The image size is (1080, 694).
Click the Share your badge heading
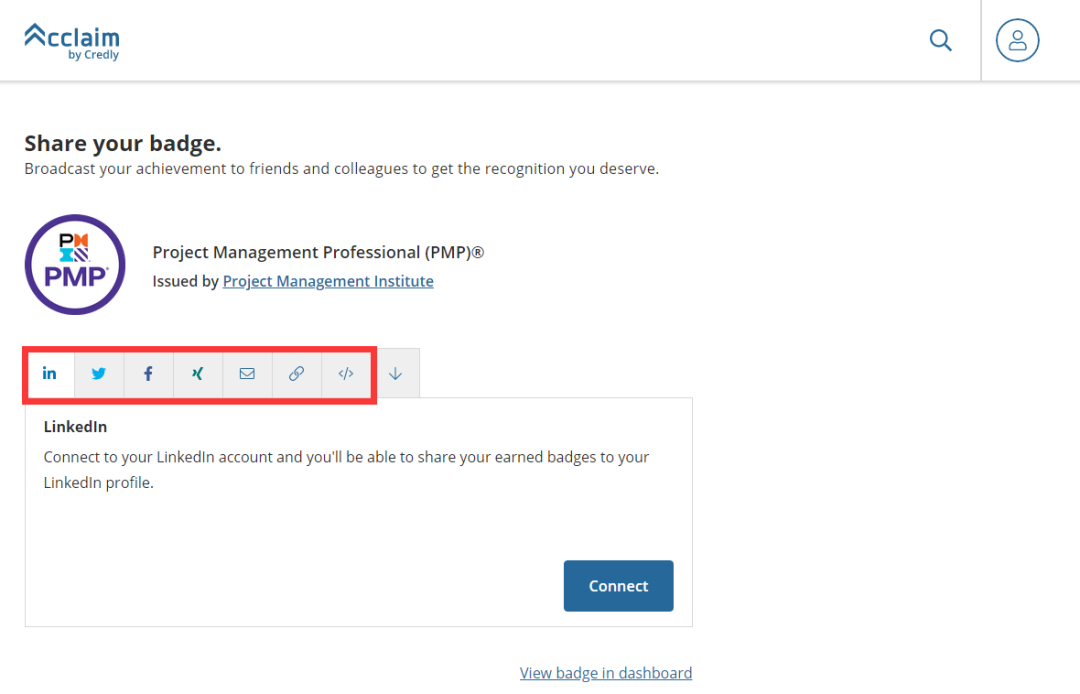(x=123, y=143)
